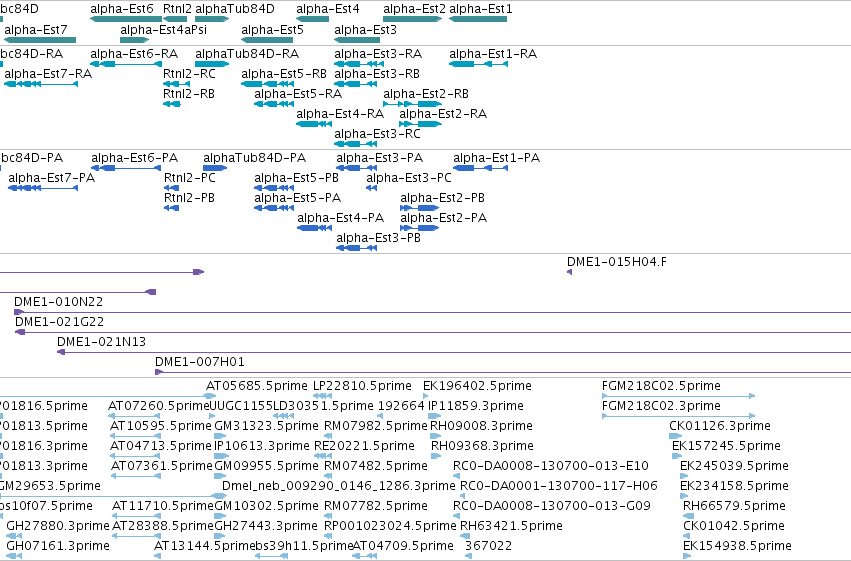
Task: Click the alpha-Est6-RA transcript label
Action: point(134,54)
